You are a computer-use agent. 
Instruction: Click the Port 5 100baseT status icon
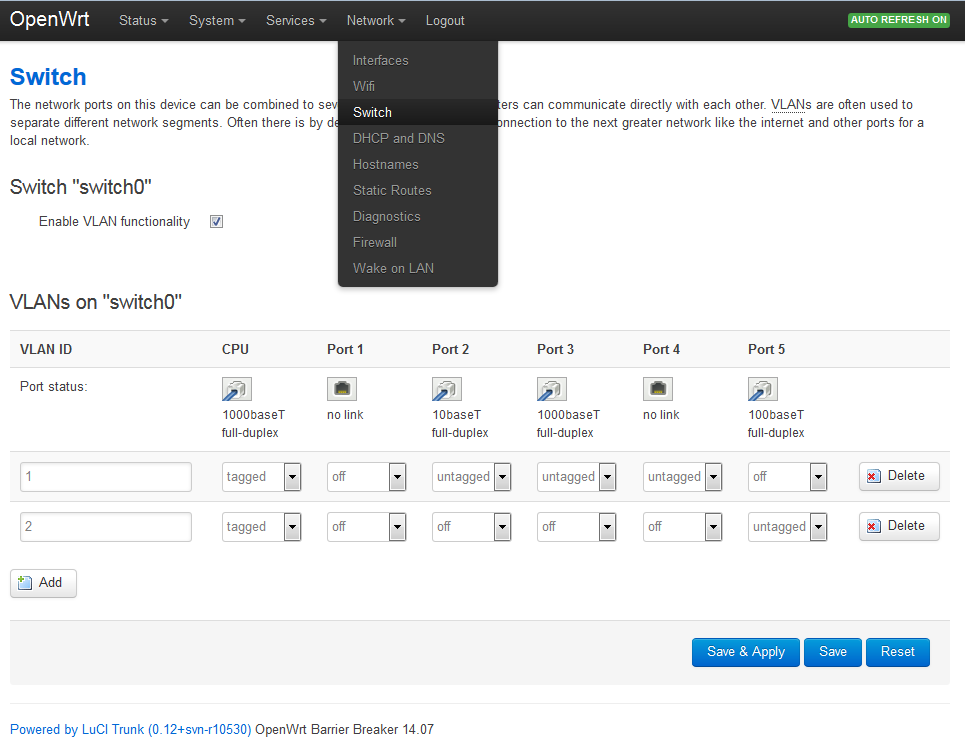coord(763,389)
